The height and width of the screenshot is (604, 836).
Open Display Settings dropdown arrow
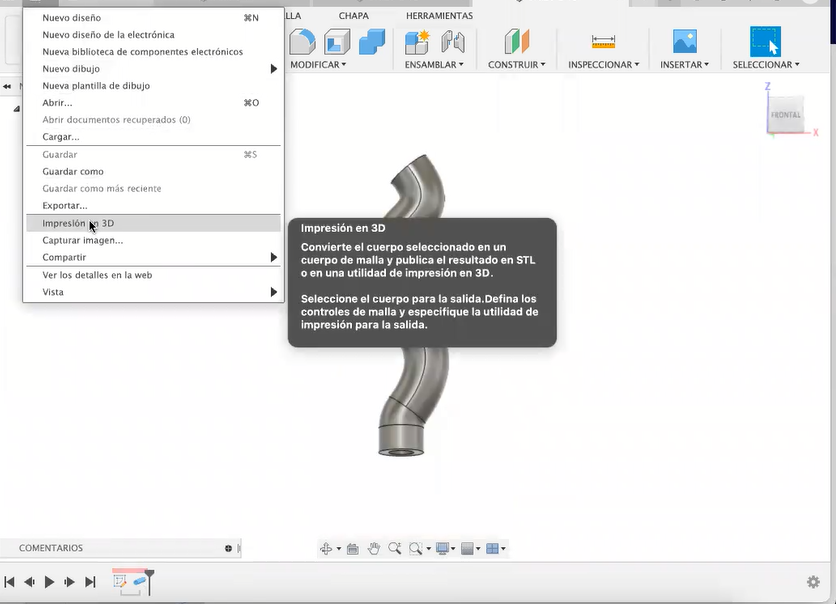point(453,549)
